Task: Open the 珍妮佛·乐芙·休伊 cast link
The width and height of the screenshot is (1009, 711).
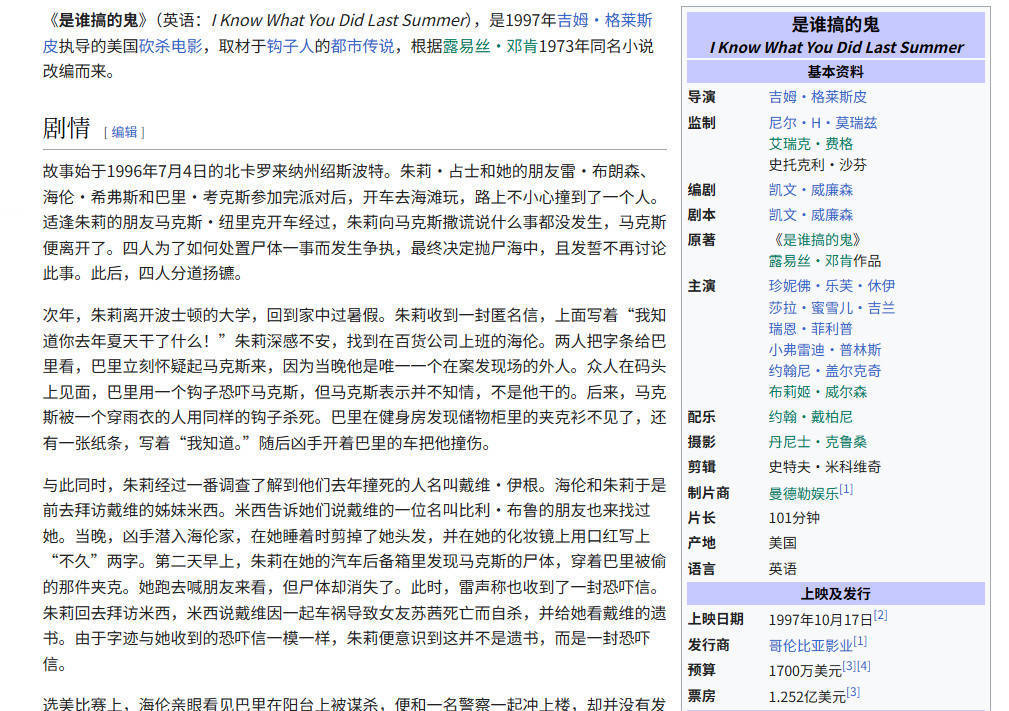Action: pos(831,286)
